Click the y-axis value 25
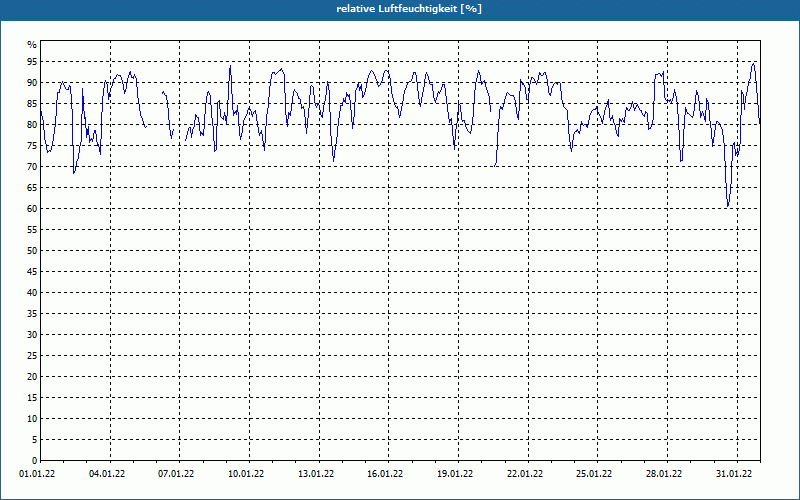 32,356
